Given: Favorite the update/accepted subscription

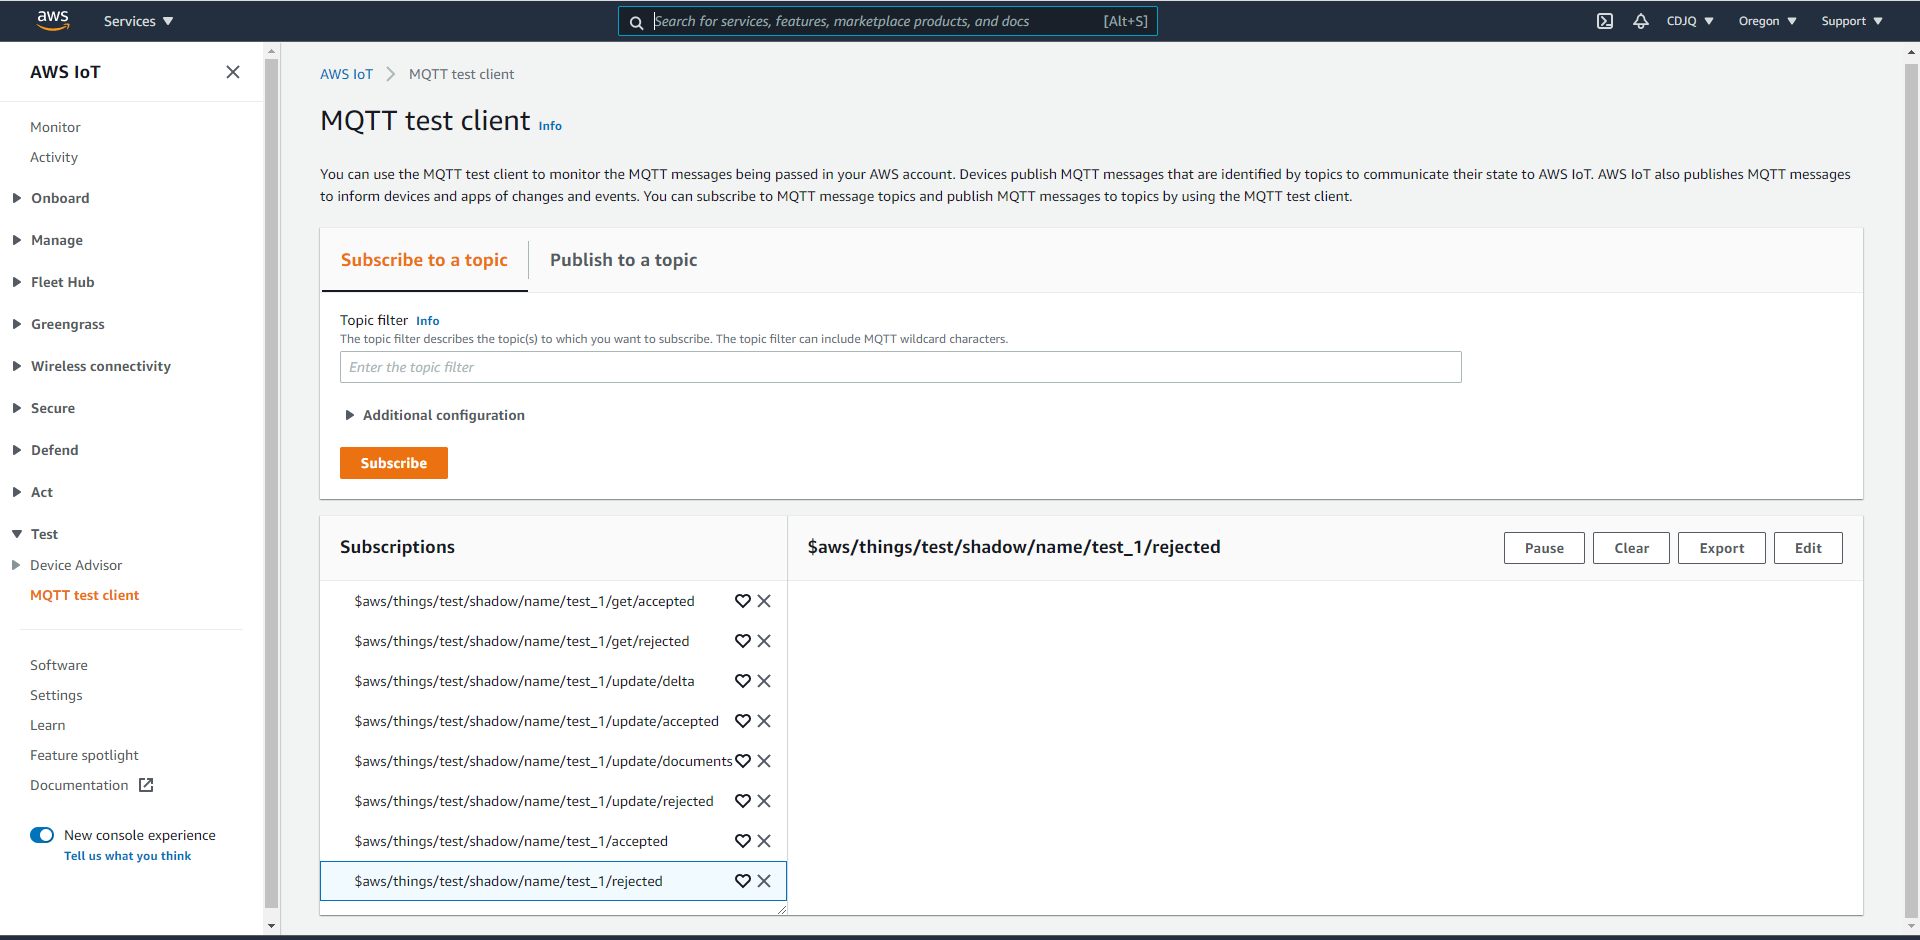Looking at the screenshot, I should point(743,721).
